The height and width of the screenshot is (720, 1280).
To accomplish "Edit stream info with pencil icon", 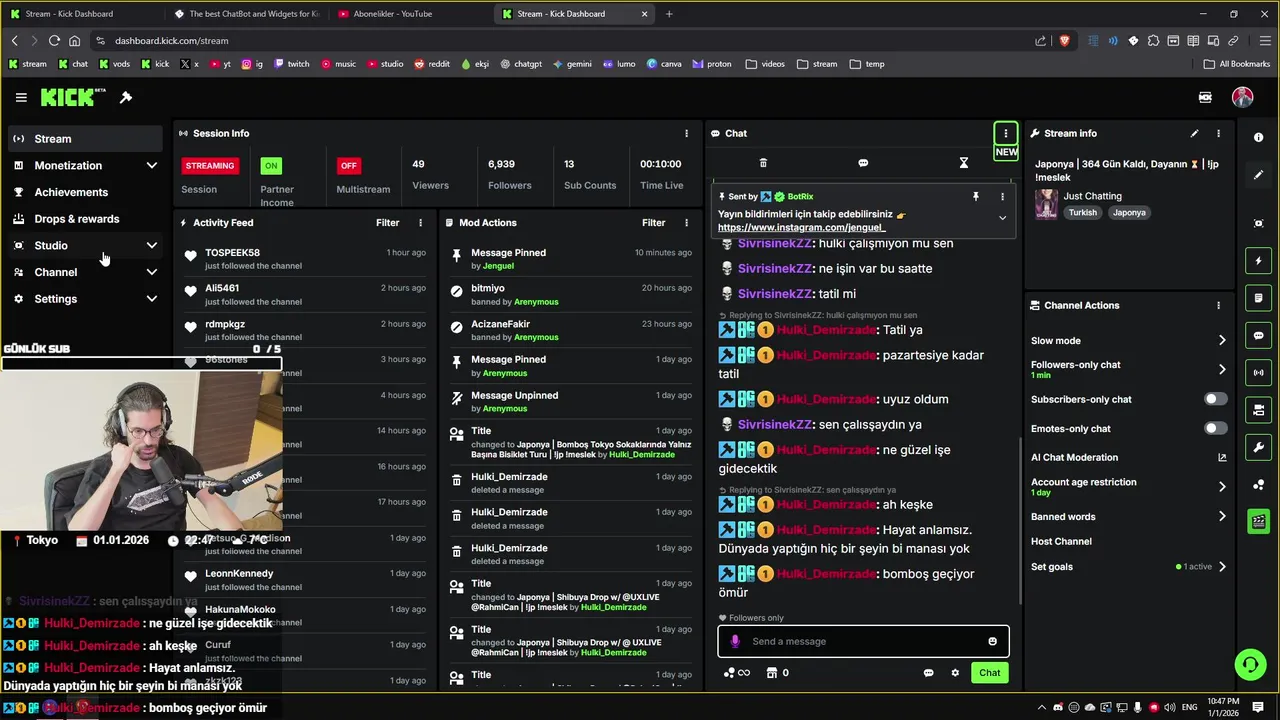I will (1194, 133).
